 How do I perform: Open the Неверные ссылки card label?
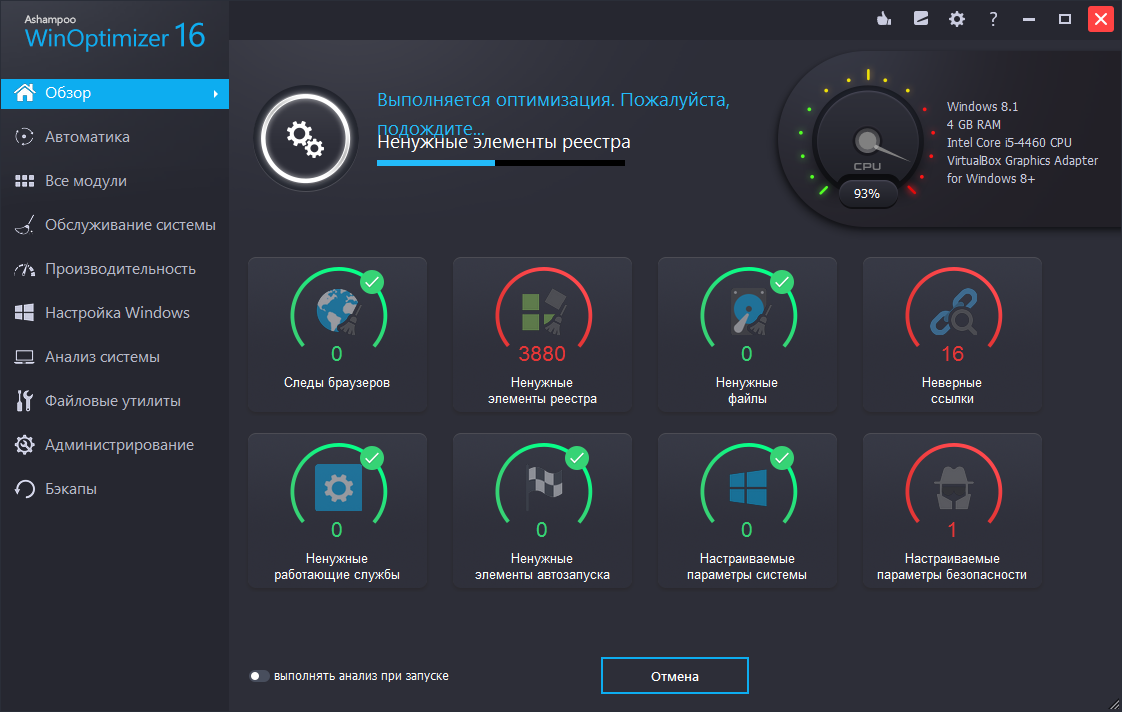tap(952, 391)
